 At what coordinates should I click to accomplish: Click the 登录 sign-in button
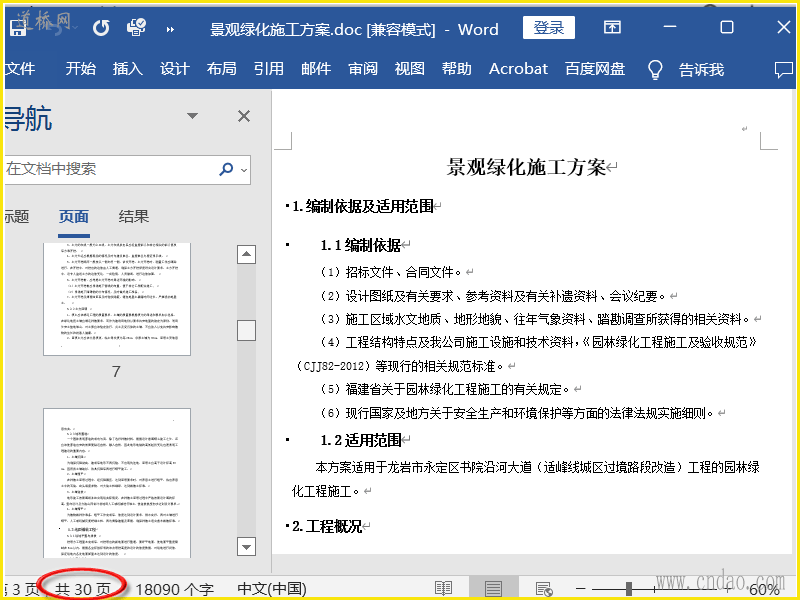pos(548,28)
